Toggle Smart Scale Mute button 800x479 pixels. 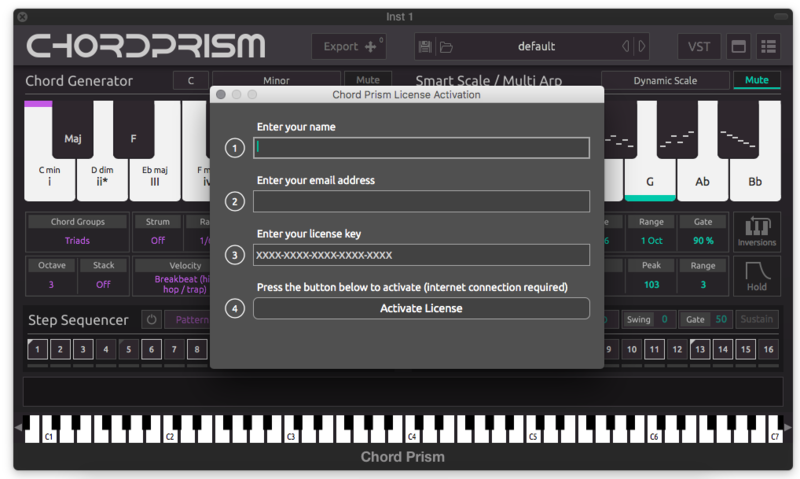[757, 80]
